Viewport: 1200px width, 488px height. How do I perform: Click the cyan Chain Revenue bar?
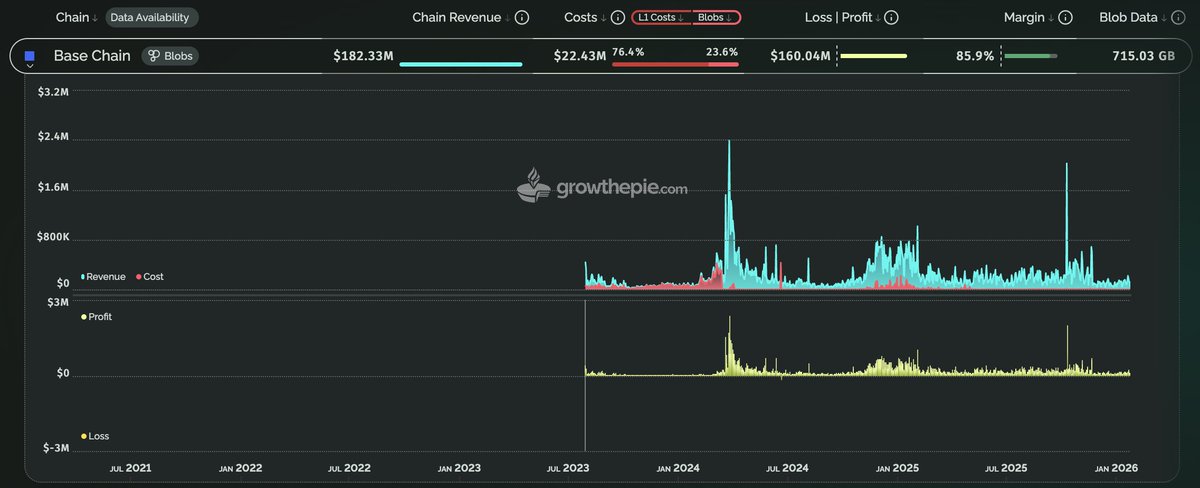460,65
